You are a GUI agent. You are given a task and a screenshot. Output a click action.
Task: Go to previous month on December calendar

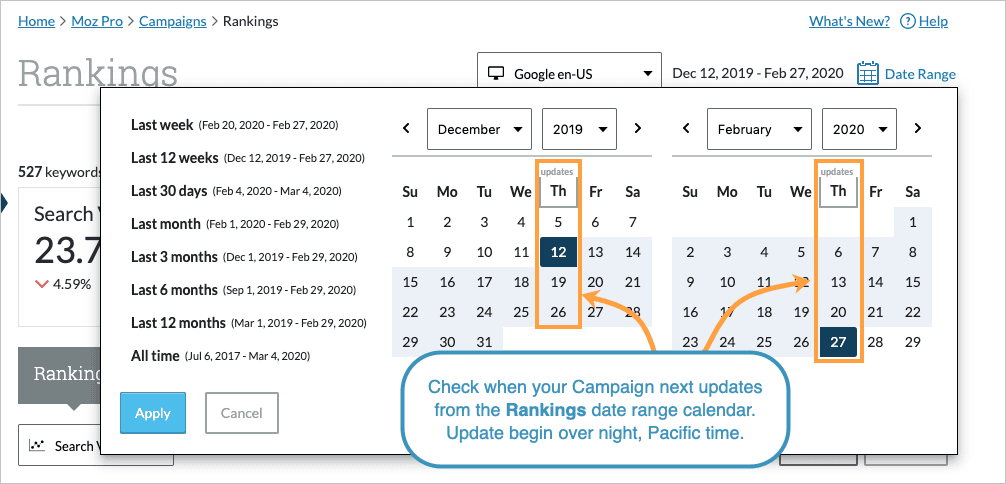[406, 129]
